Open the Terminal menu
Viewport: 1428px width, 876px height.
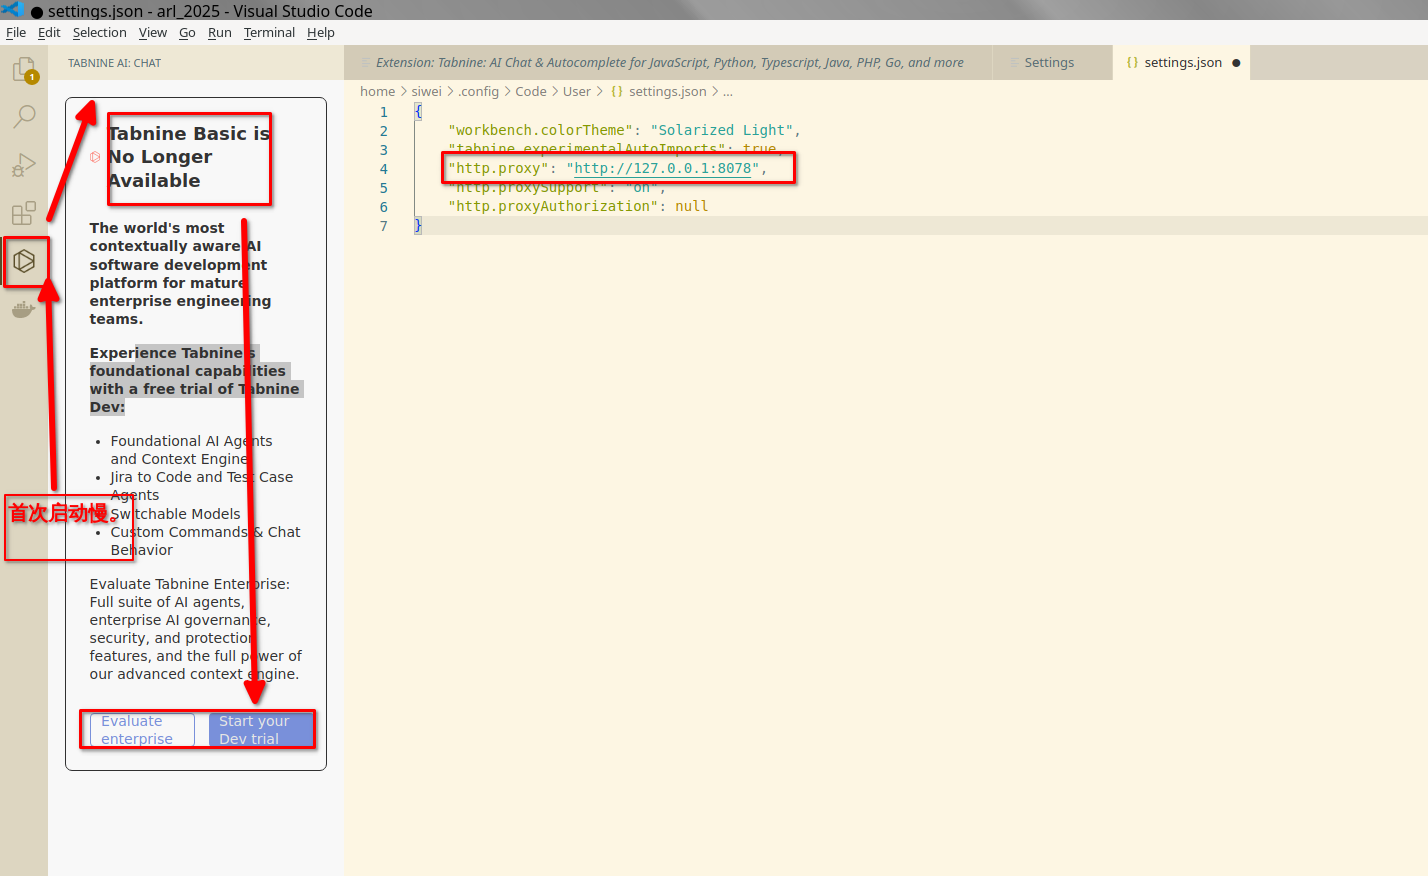[x=269, y=32]
